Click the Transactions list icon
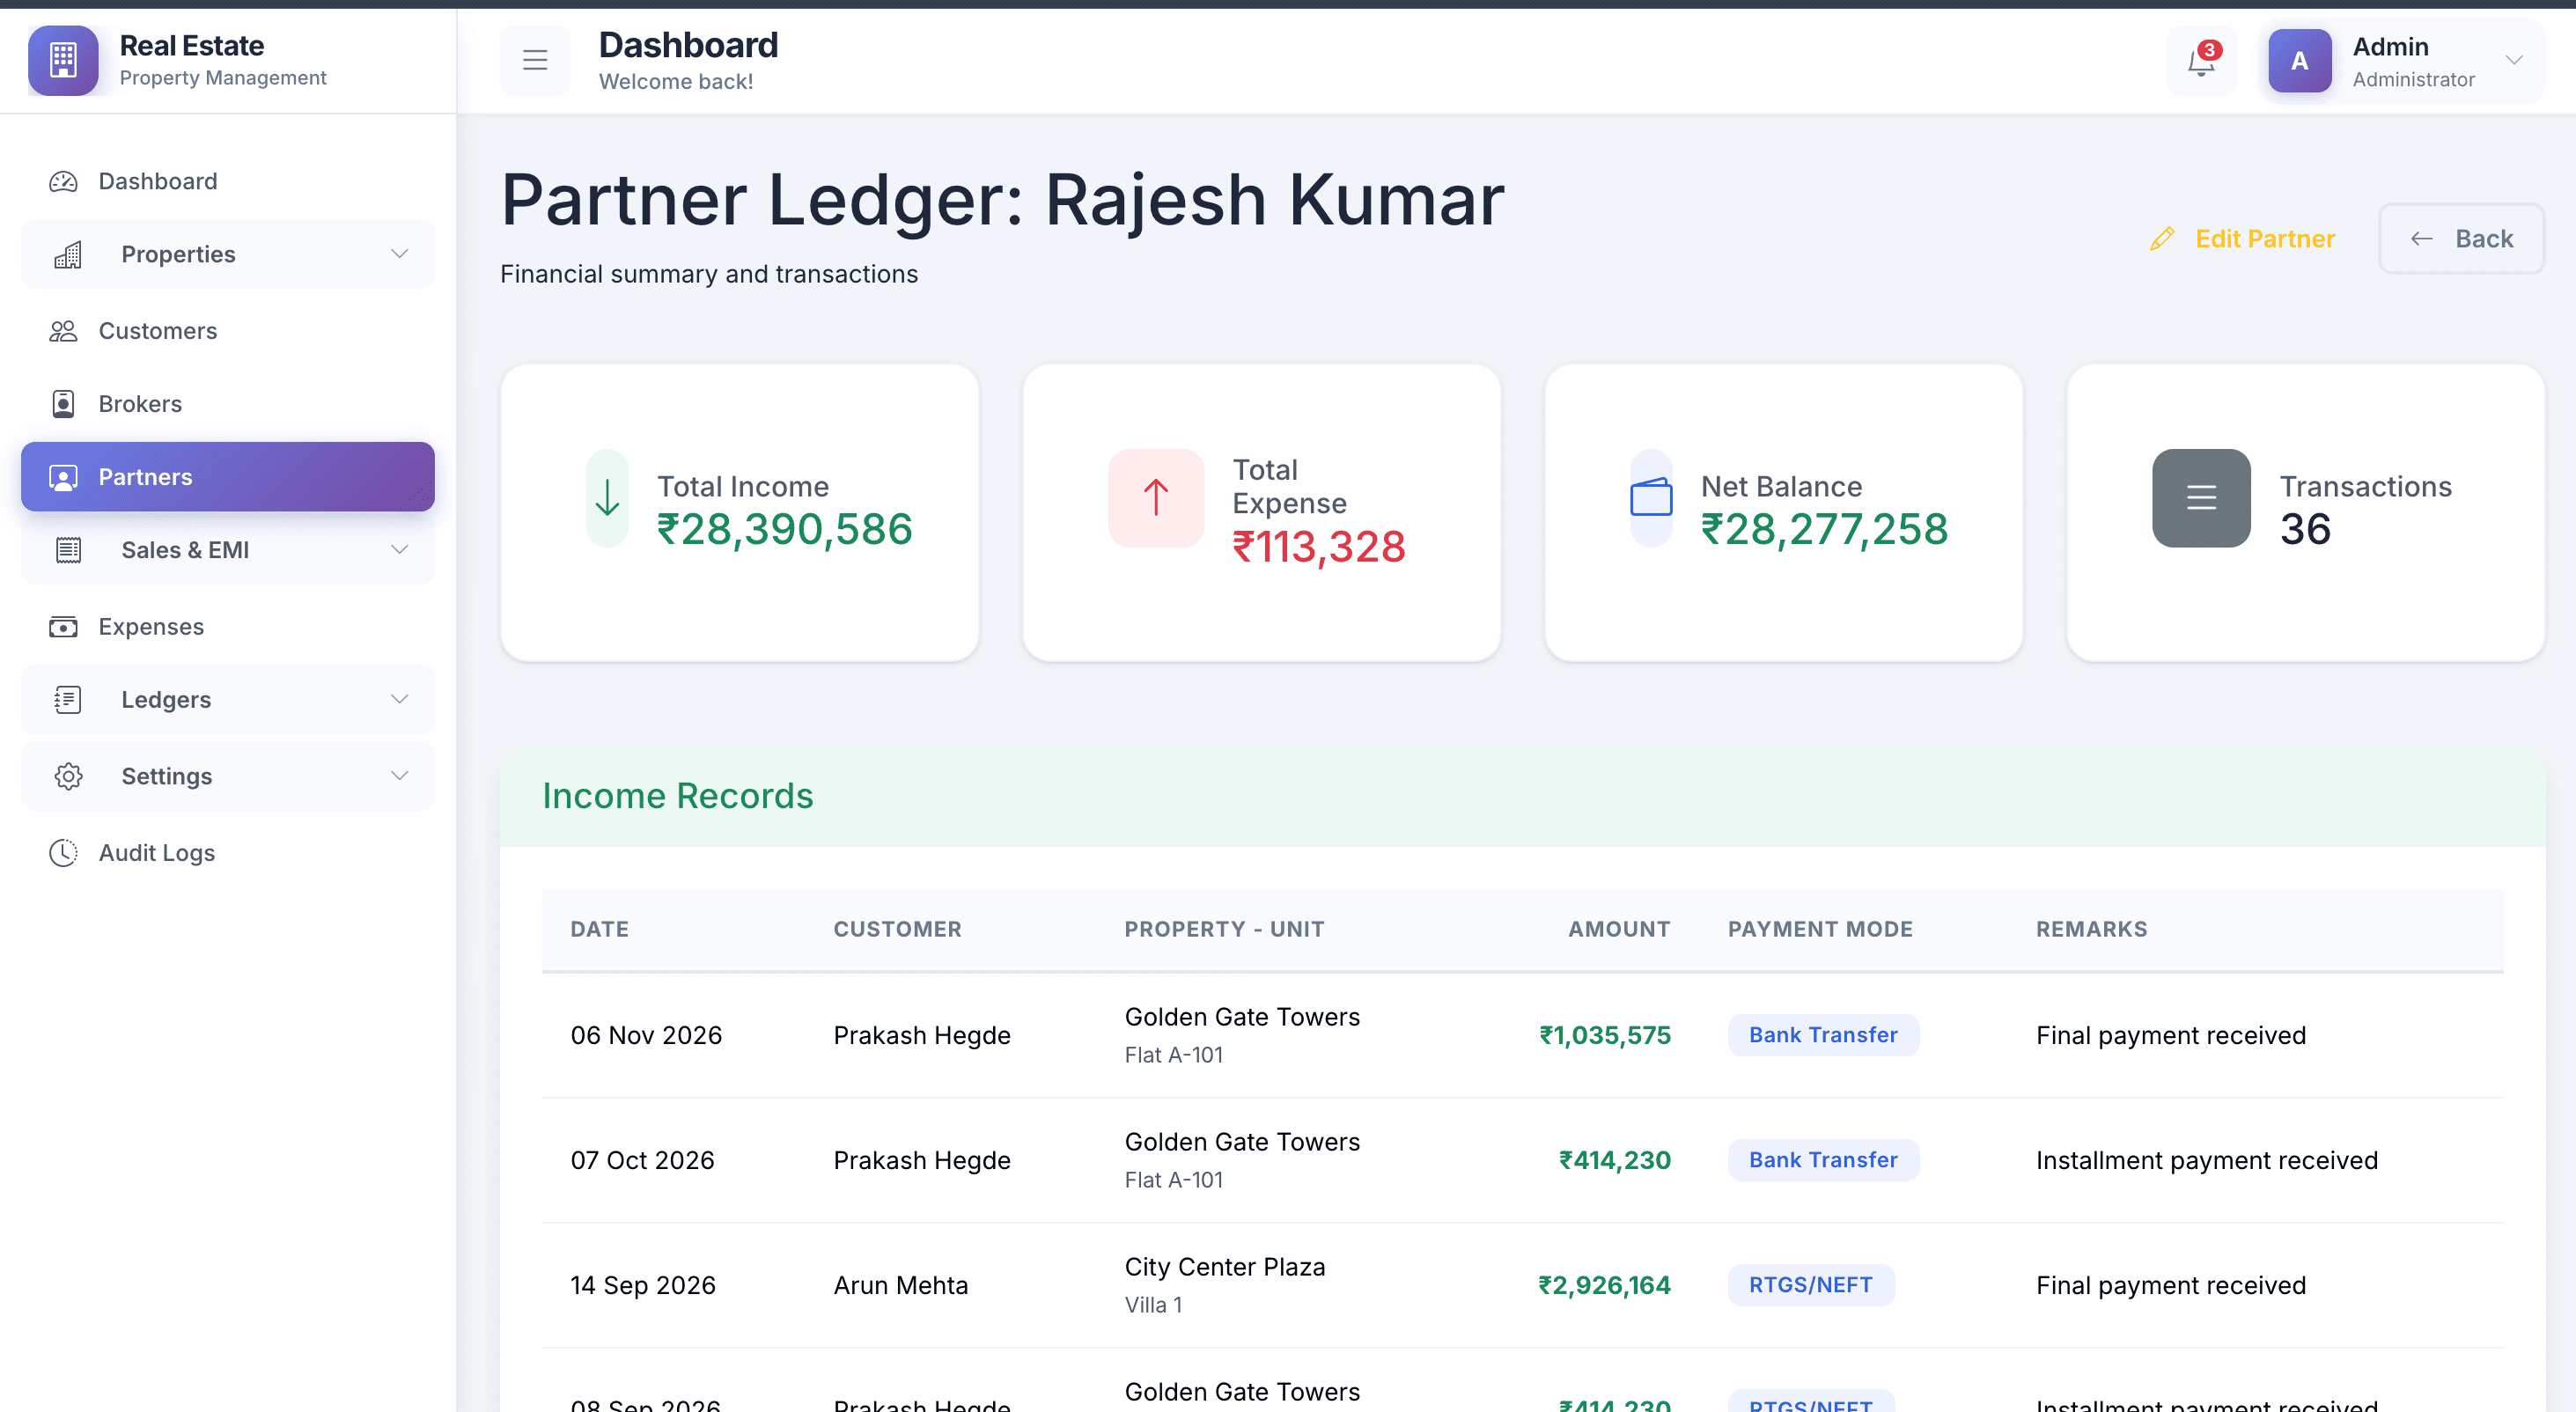 point(2201,497)
